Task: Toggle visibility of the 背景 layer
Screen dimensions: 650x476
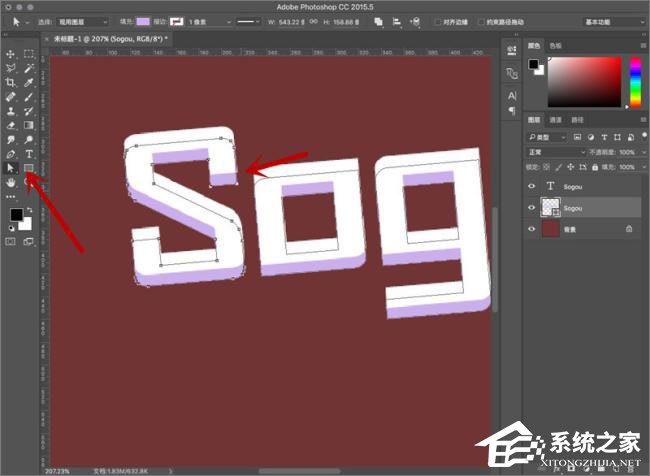Action: pos(530,229)
